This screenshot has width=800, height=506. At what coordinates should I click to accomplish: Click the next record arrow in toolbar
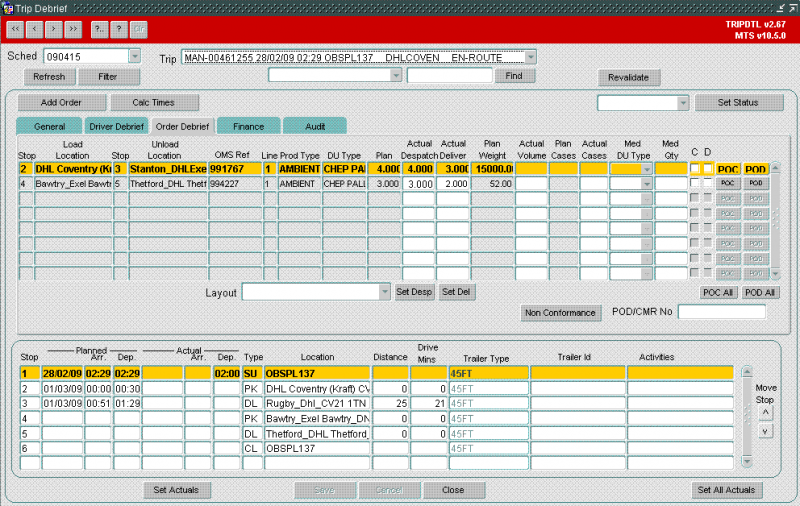[54, 29]
